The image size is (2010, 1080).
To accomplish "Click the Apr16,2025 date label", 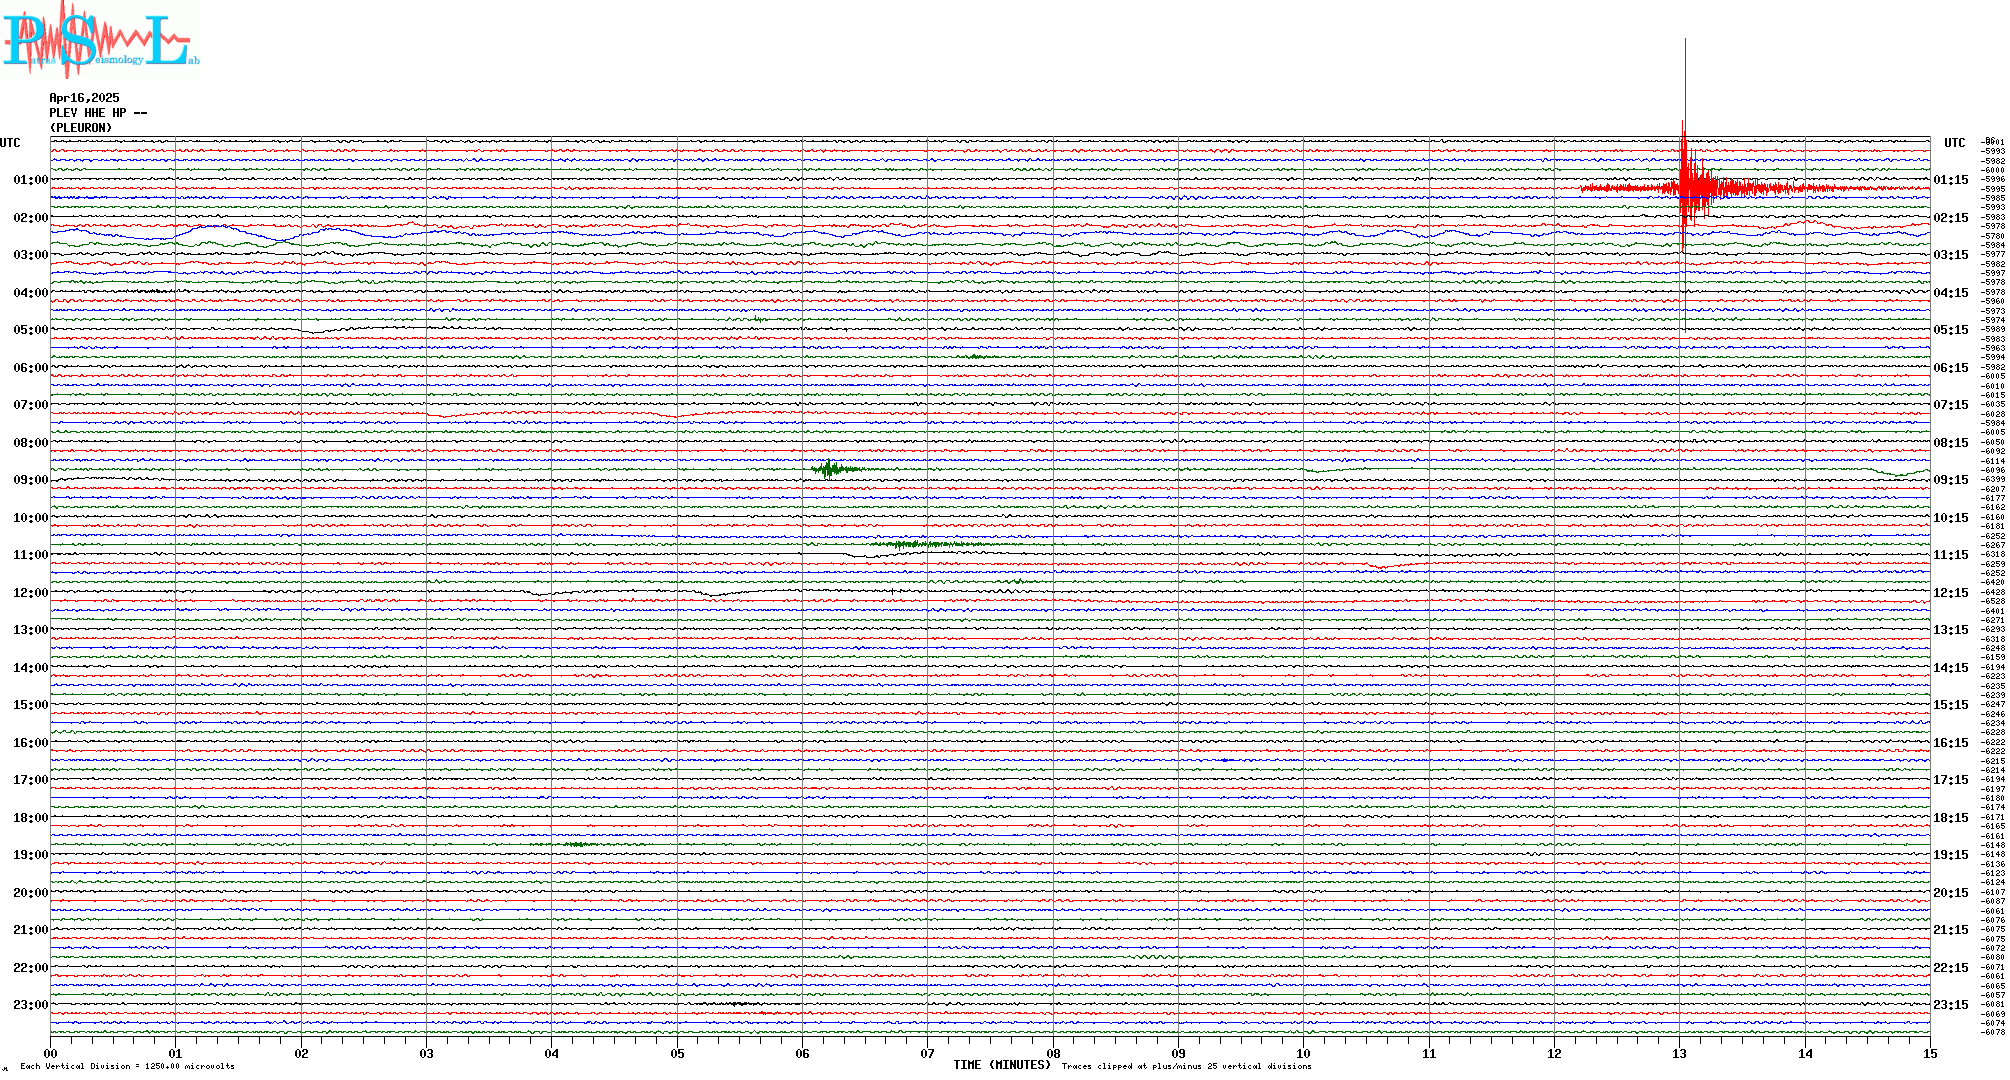I will pos(84,98).
